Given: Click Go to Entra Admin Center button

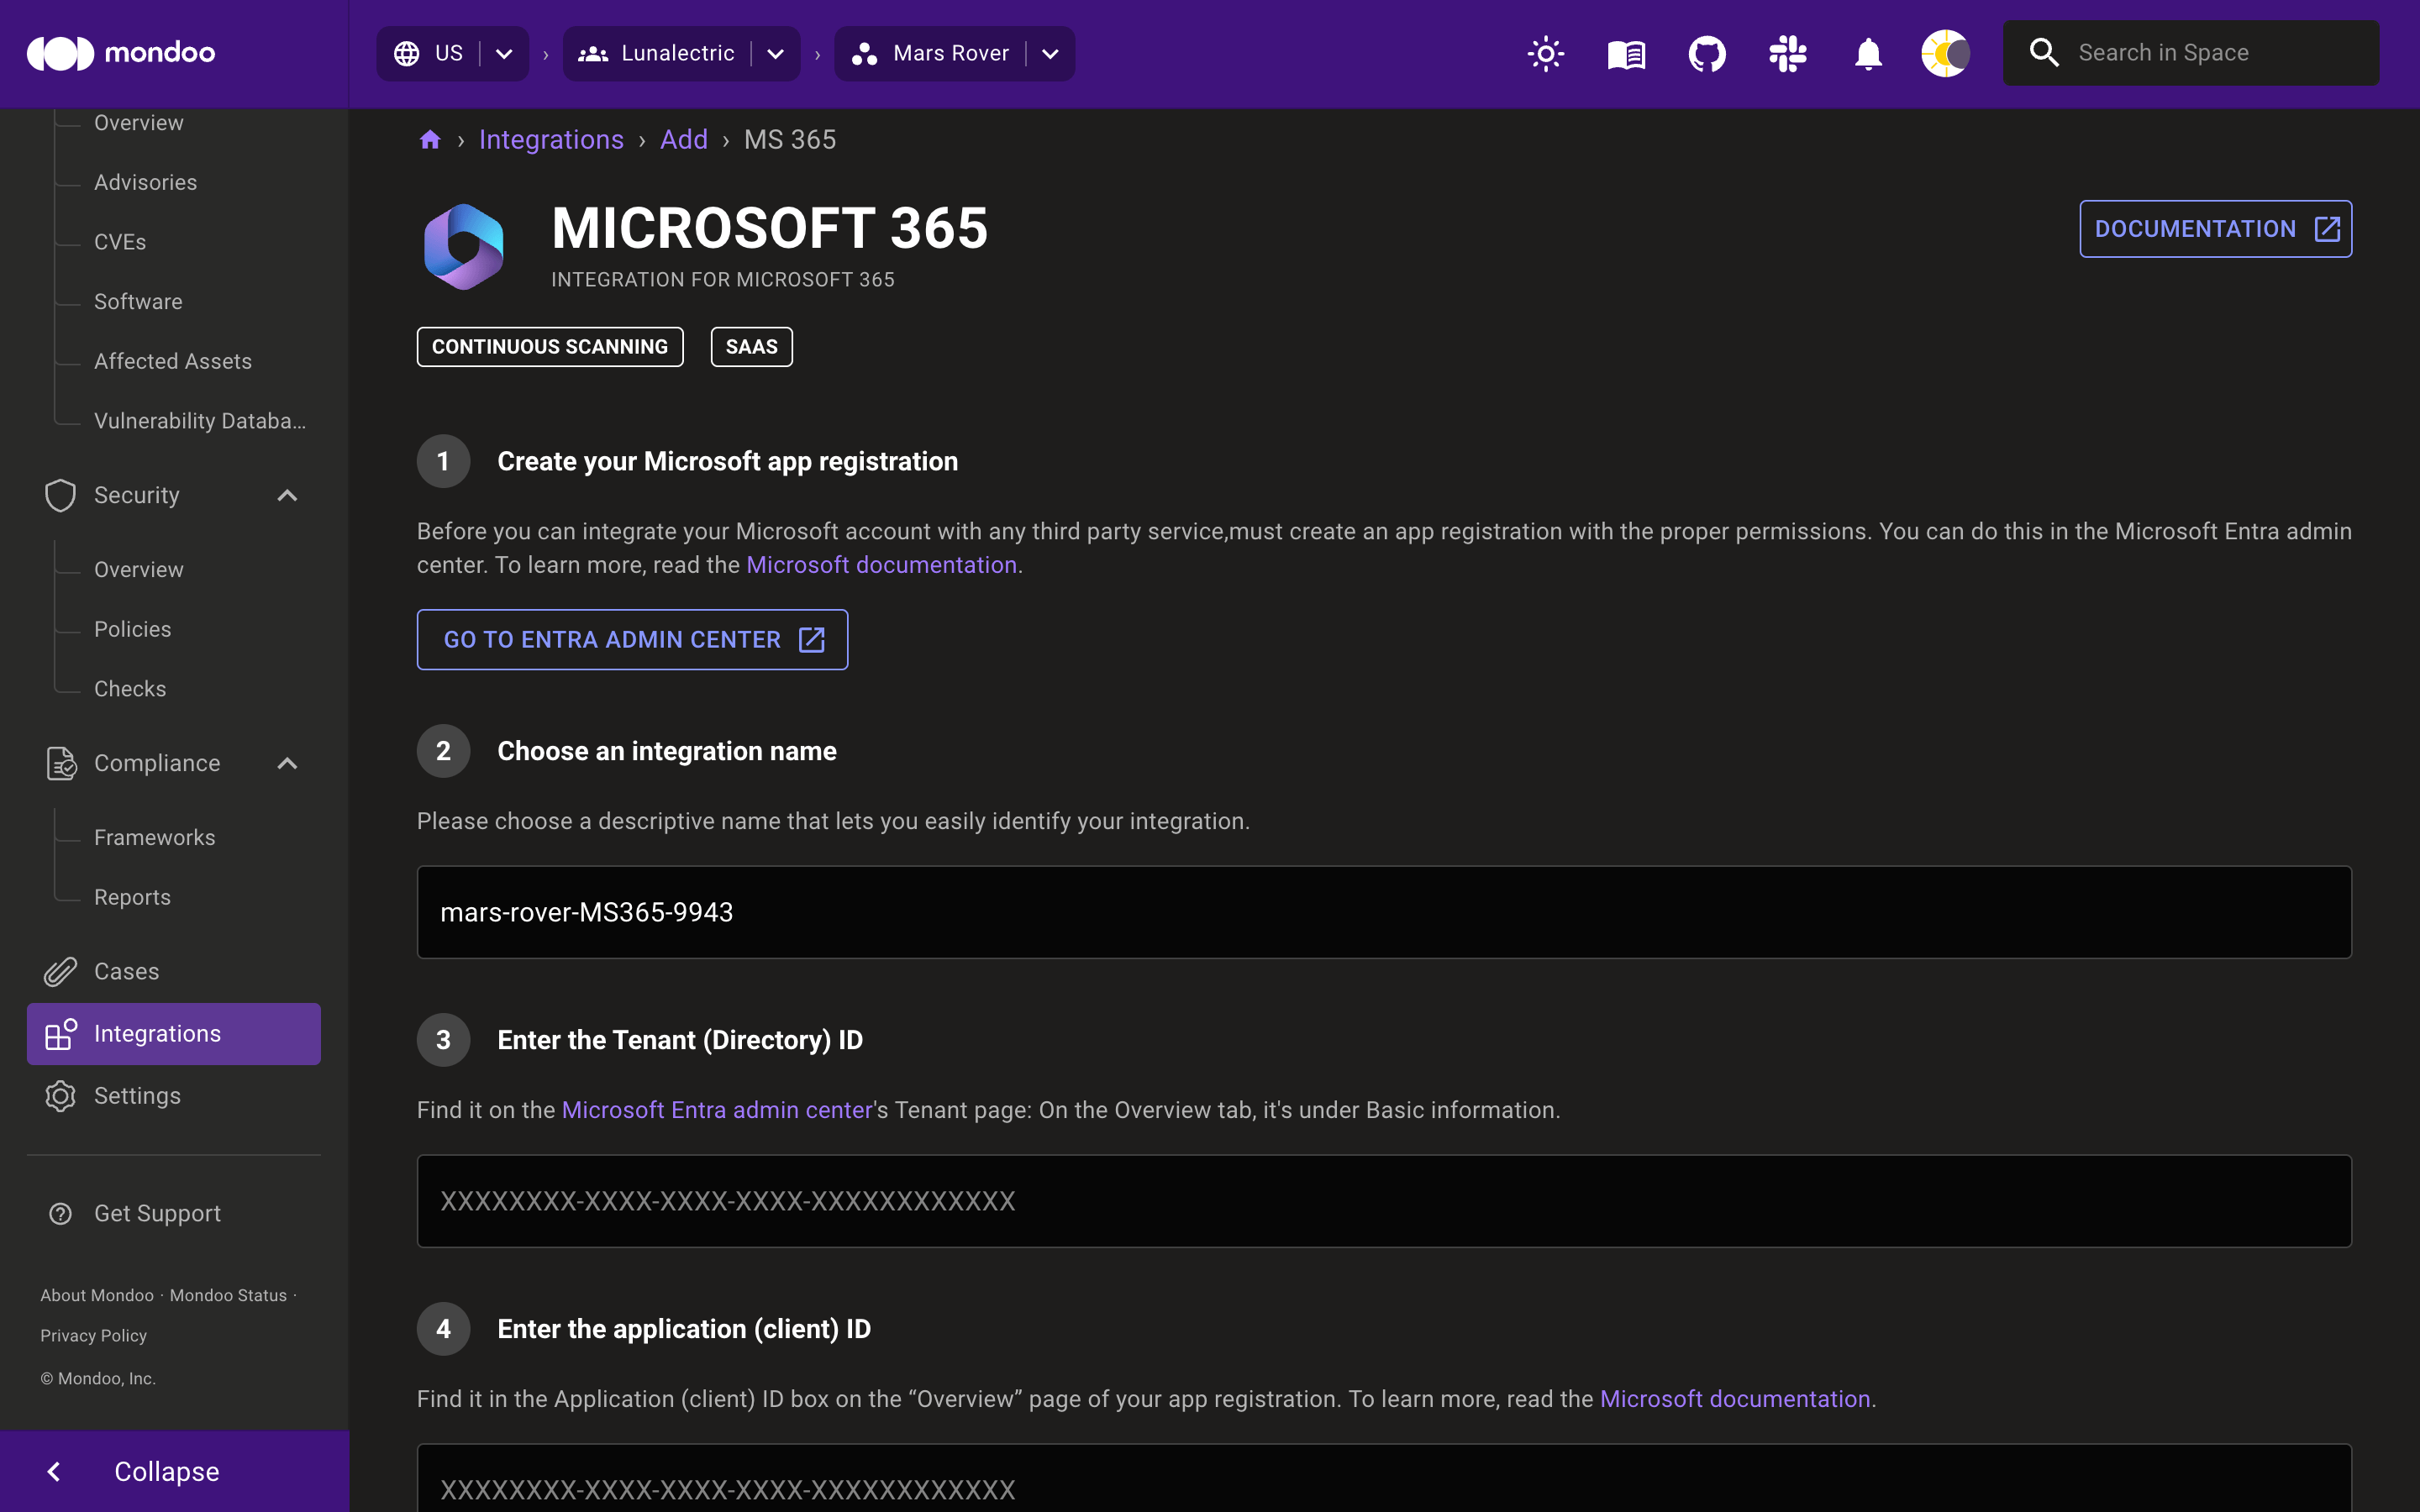Looking at the screenshot, I should pyautogui.click(x=633, y=639).
